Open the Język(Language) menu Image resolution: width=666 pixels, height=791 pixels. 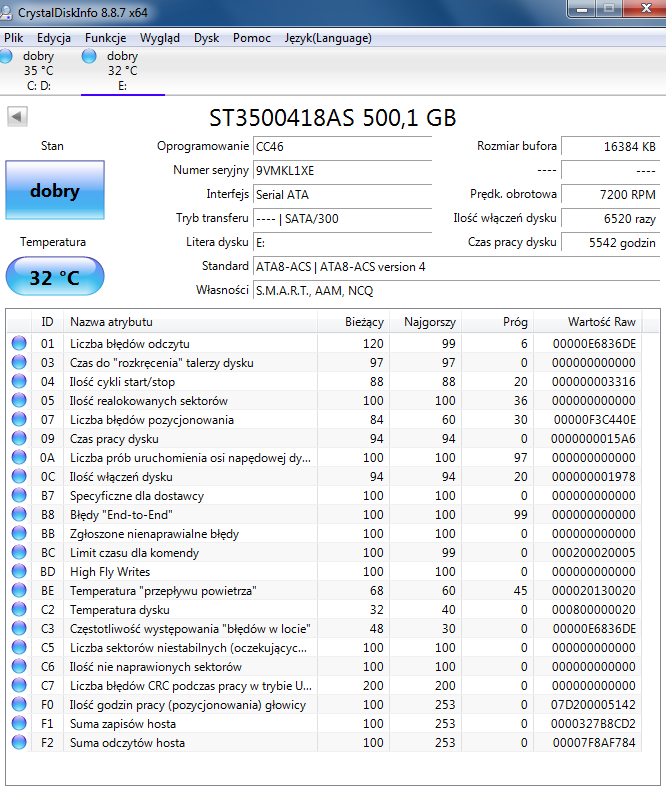point(328,38)
